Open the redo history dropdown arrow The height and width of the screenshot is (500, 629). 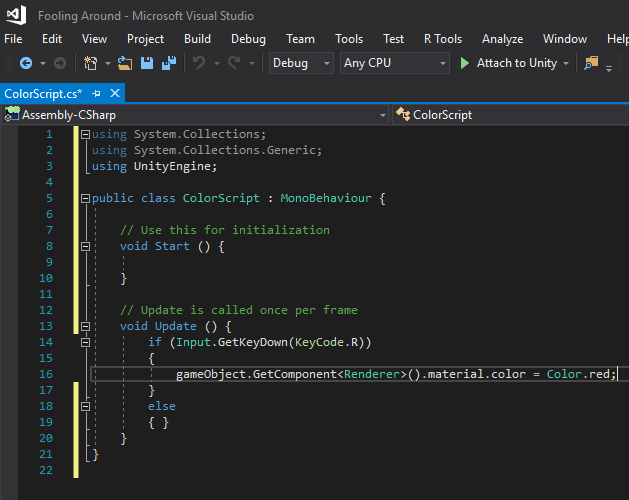click(x=252, y=63)
